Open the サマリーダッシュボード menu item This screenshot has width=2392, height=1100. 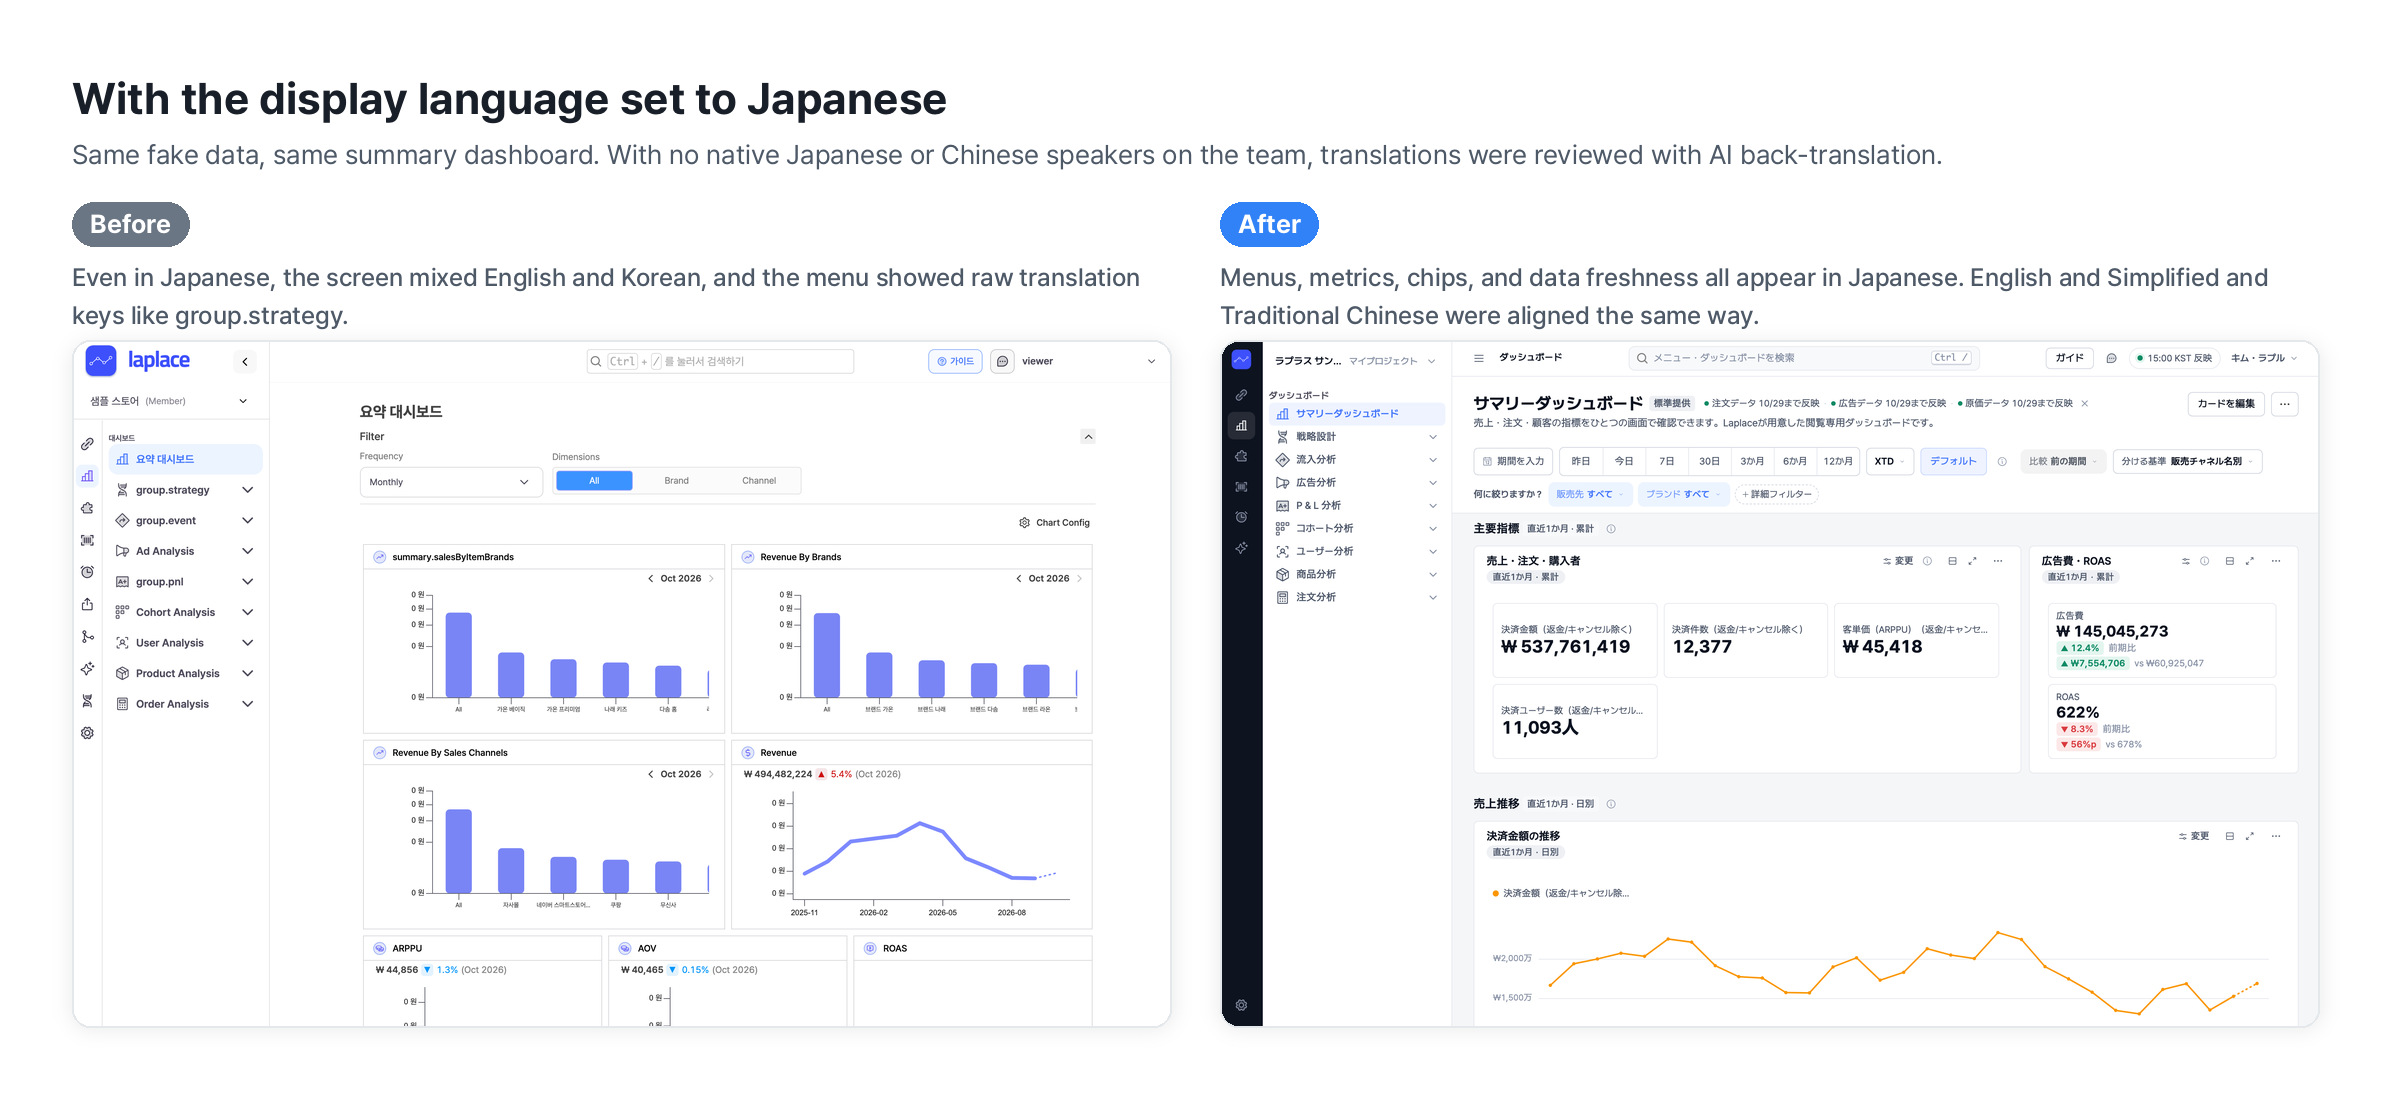click(x=1357, y=414)
